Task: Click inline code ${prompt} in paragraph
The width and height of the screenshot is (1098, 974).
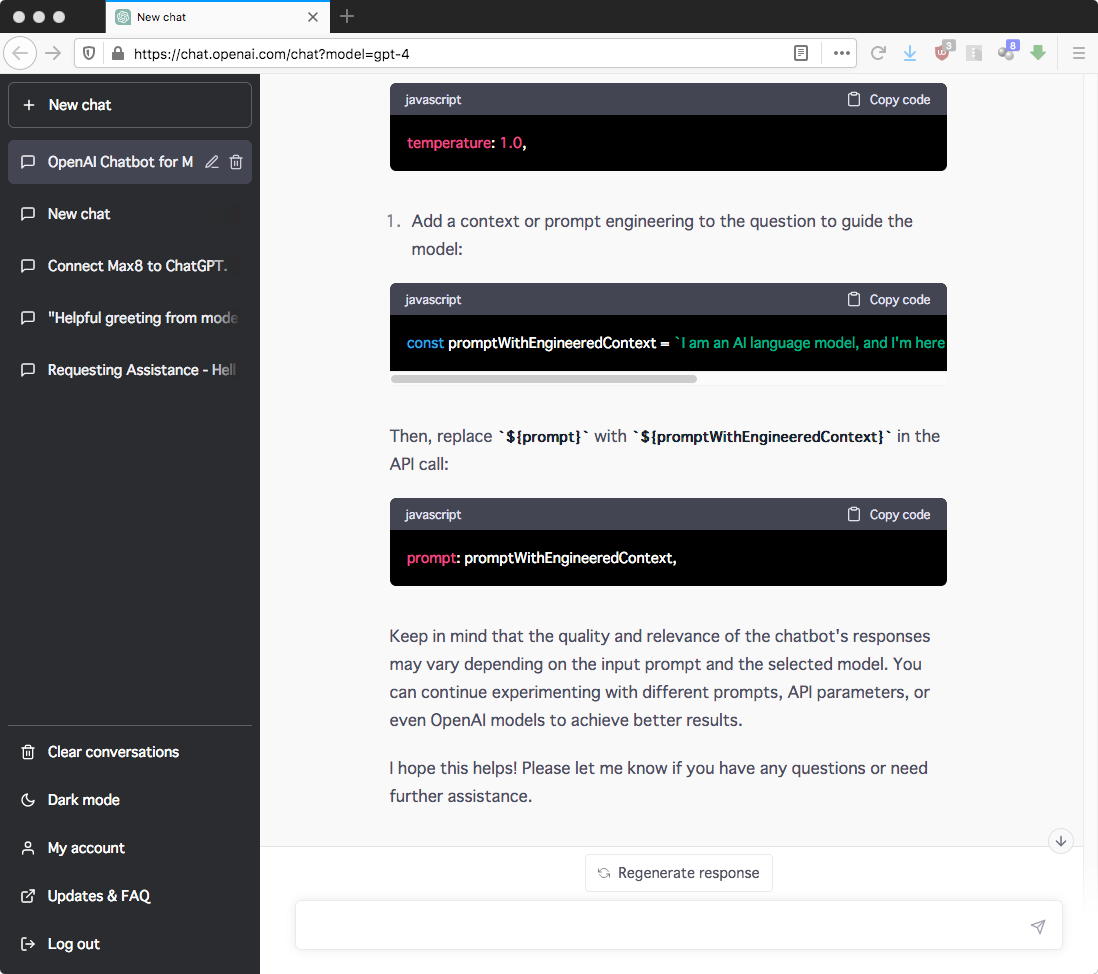Action: (x=543, y=437)
